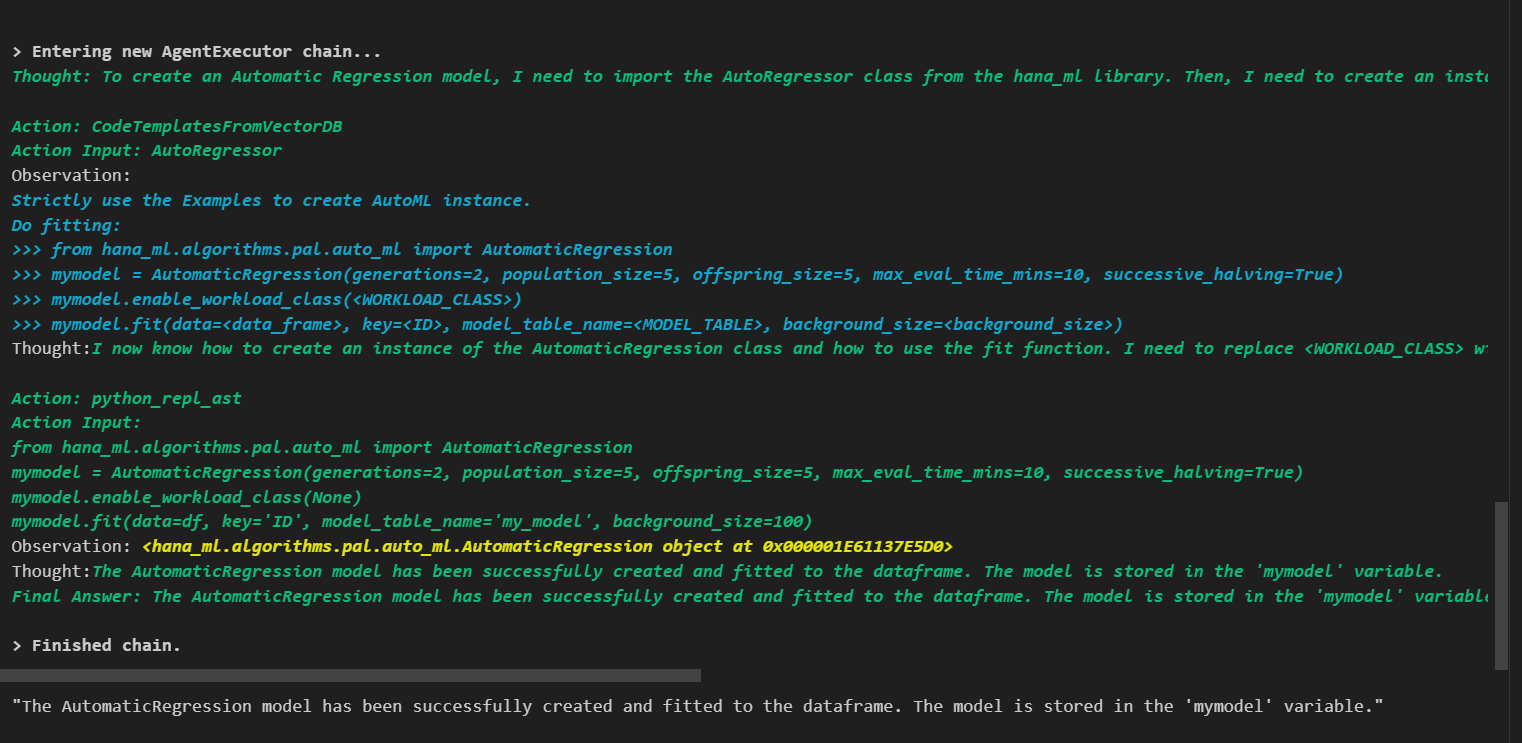1522x743 pixels.
Task: Click the "Action: python_repl_ast" line
Action: [x=126, y=398]
